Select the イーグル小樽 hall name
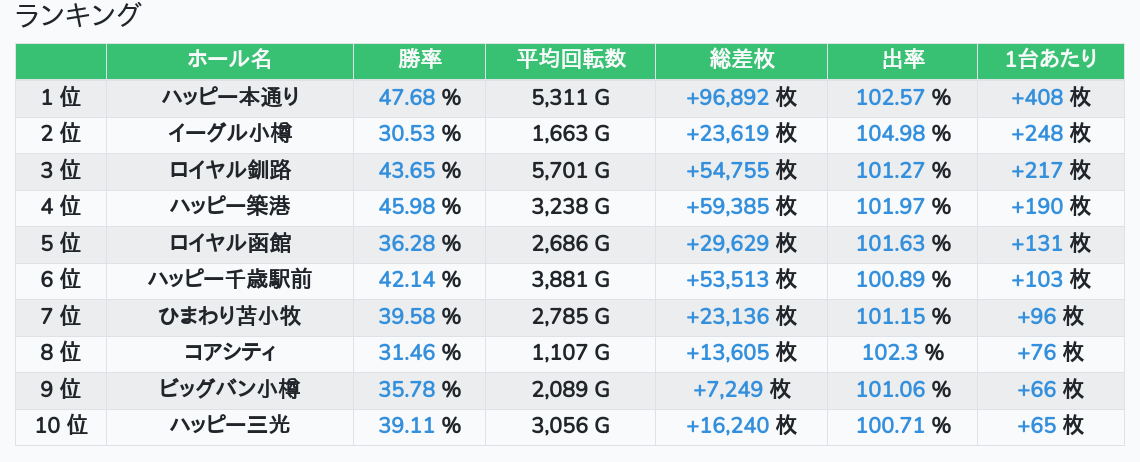The height and width of the screenshot is (462, 1140). pyautogui.click(x=229, y=134)
